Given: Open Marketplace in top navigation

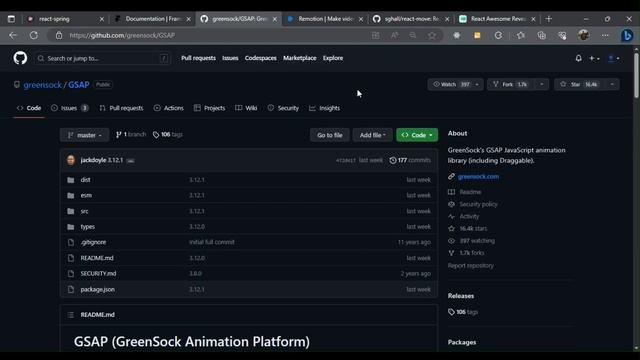Looking at the screenshot, I should click(x=300, y=58).
